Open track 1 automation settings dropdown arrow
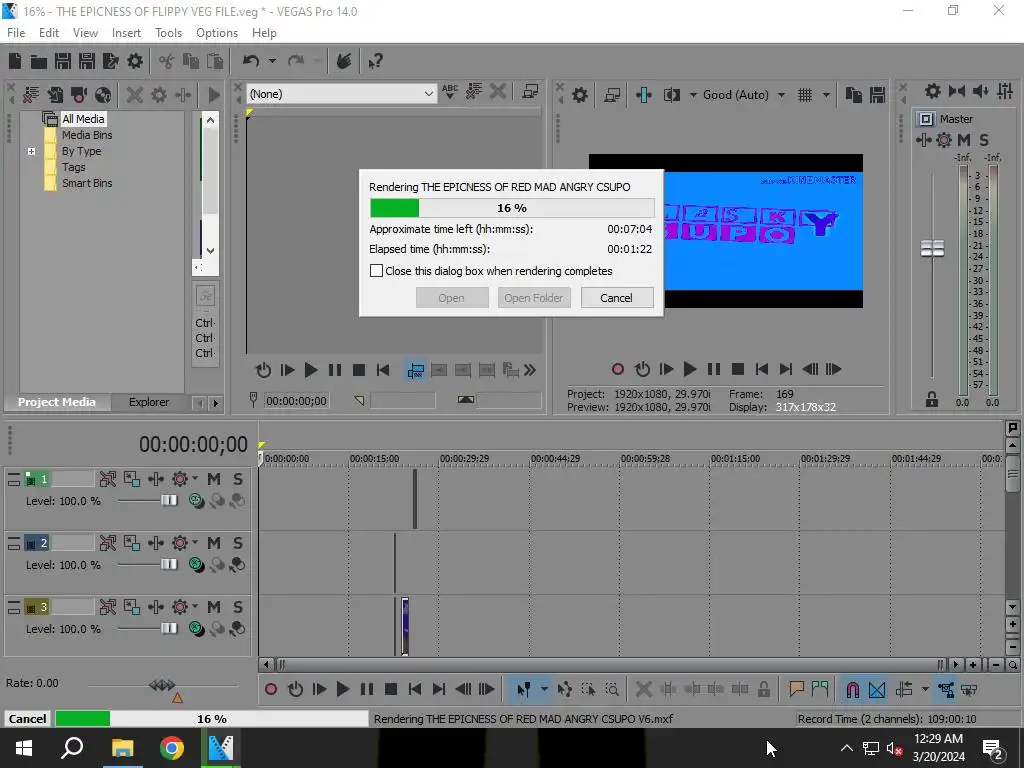1024x768 pixels. tap(195, 479)
